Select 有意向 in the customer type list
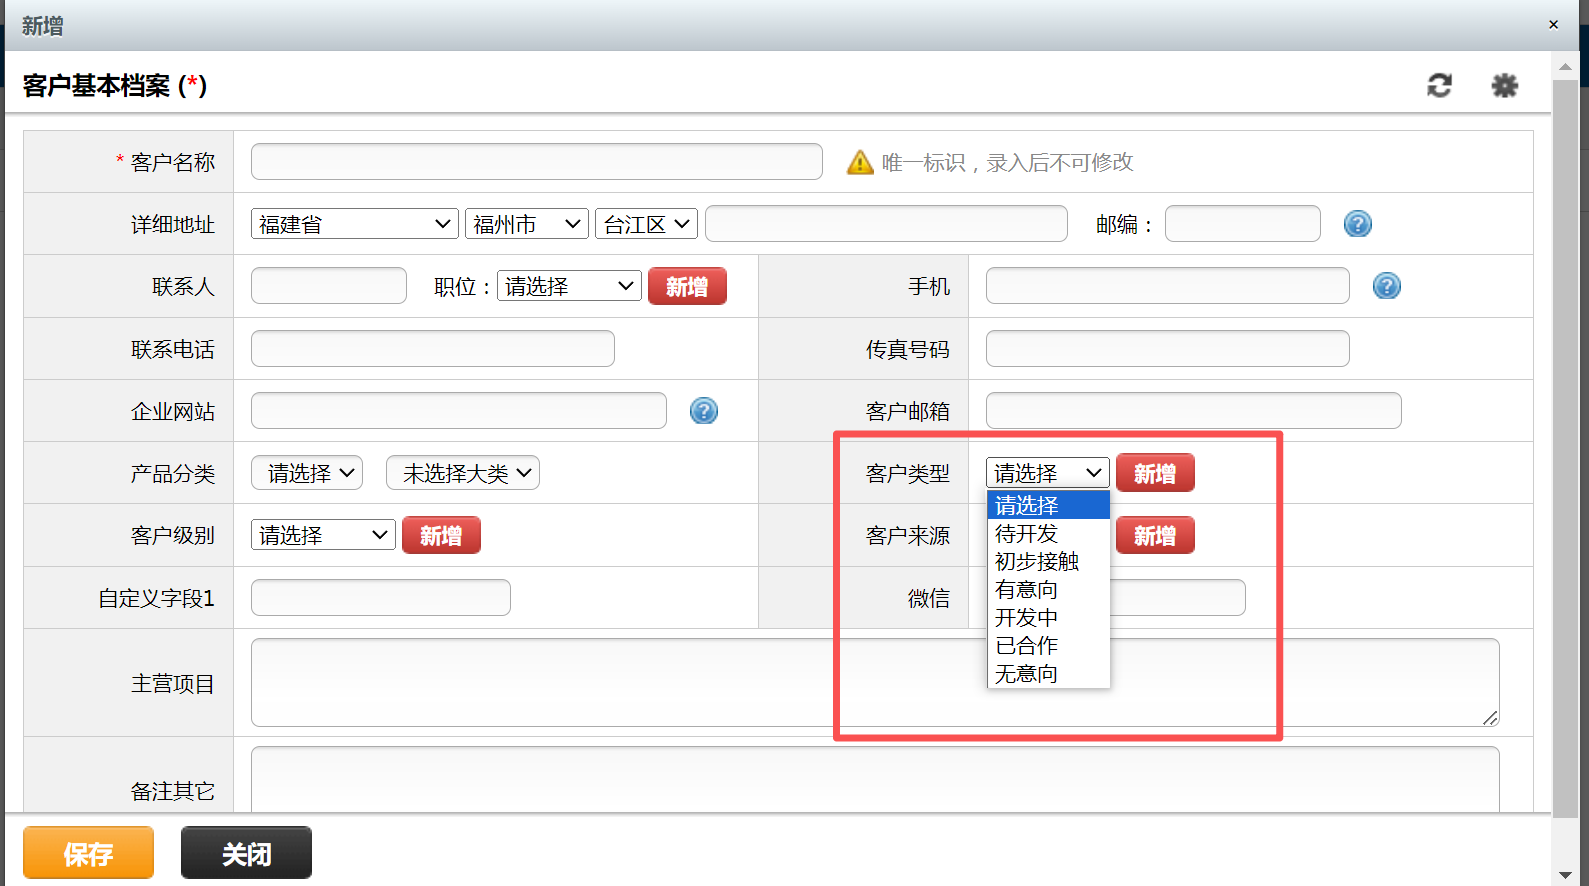 [x=1027, y=590]
